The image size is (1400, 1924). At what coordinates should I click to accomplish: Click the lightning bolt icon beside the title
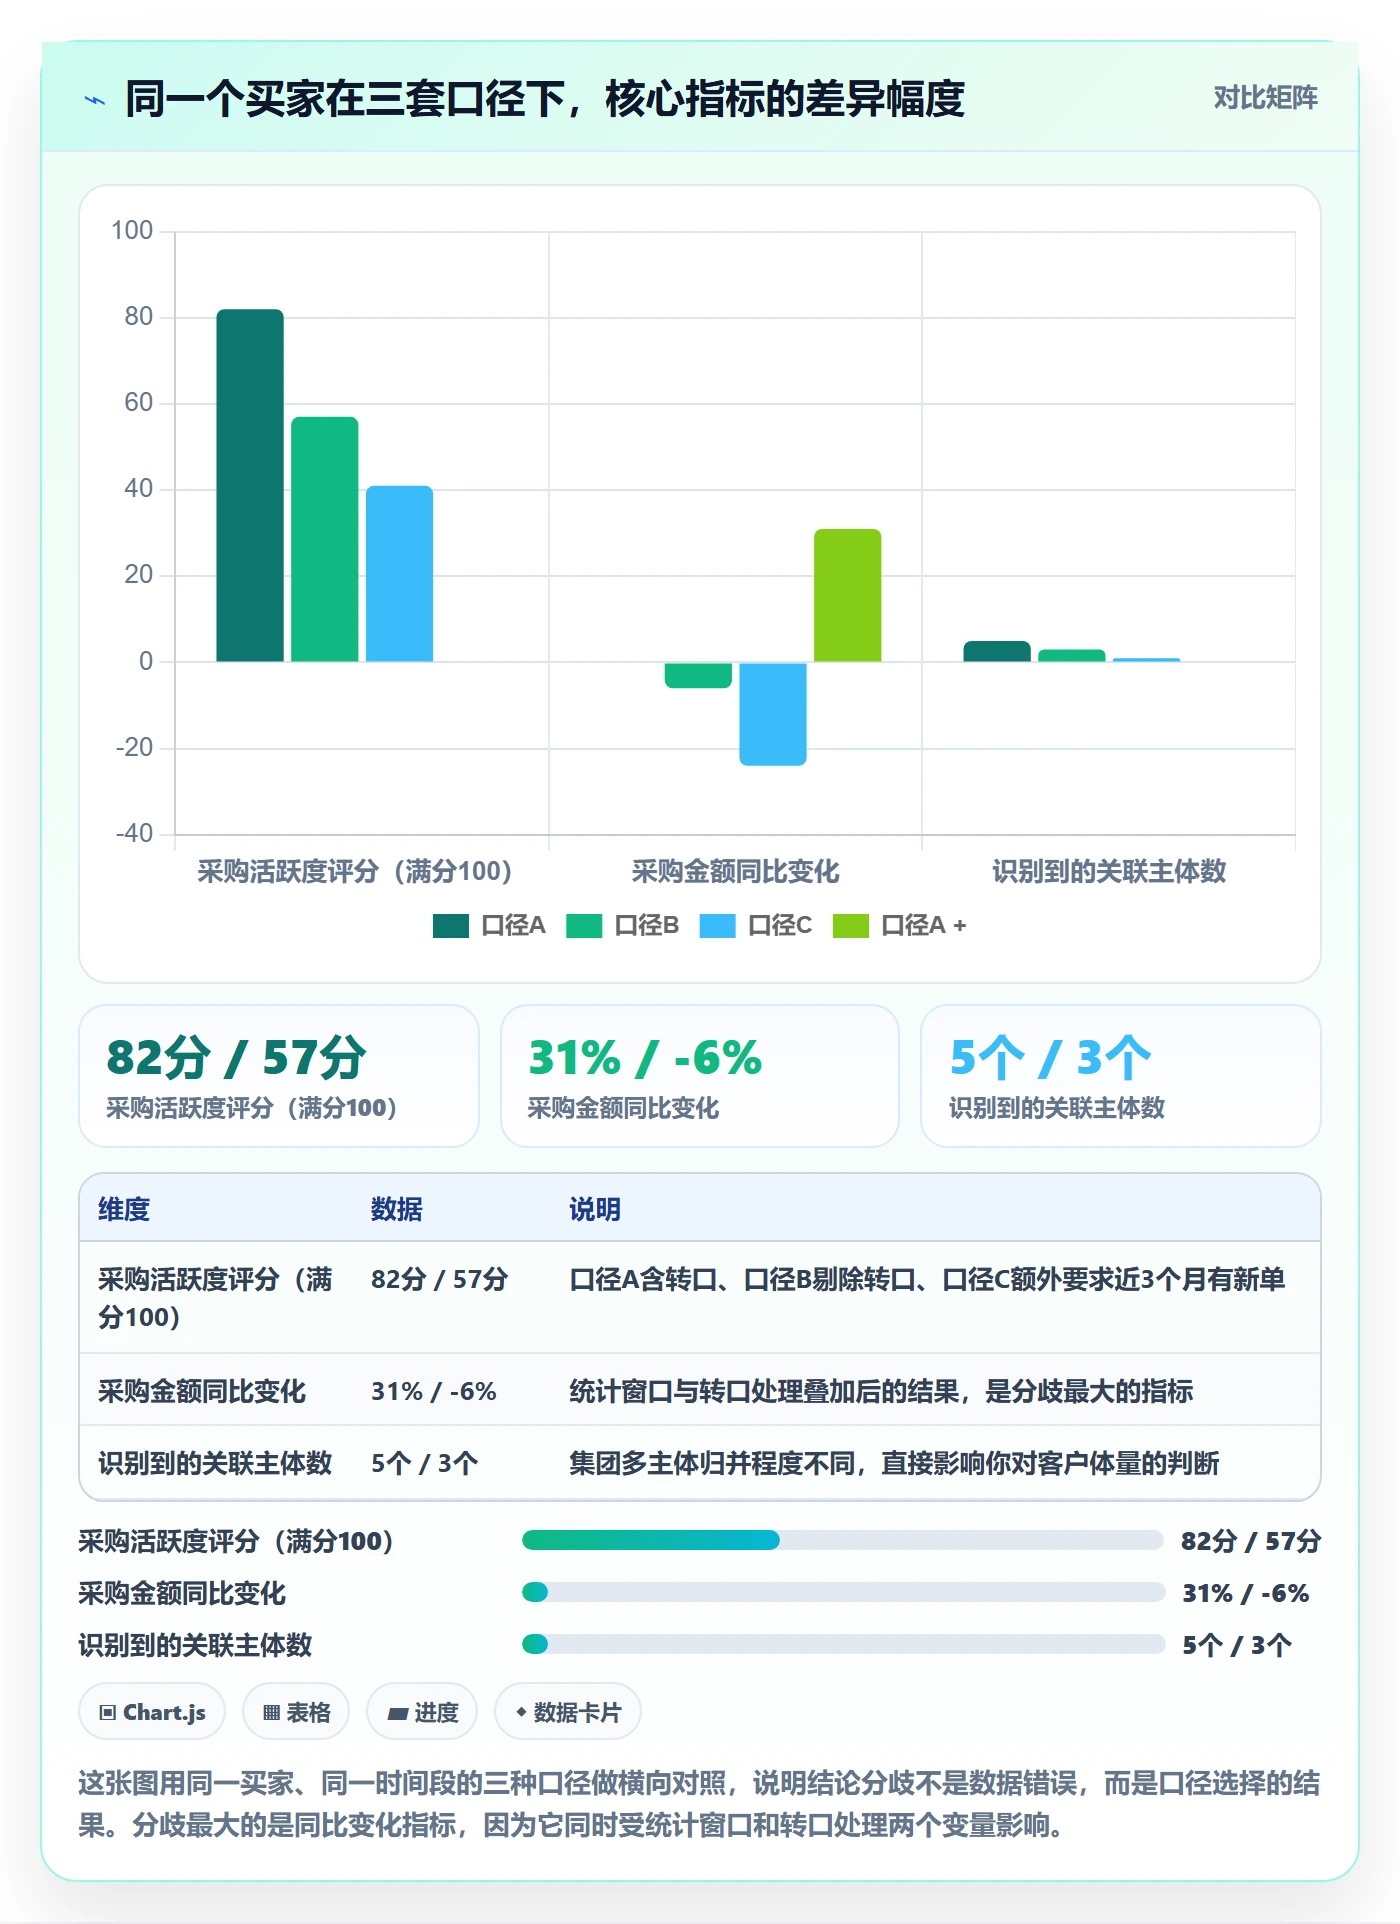coord(95,100)
